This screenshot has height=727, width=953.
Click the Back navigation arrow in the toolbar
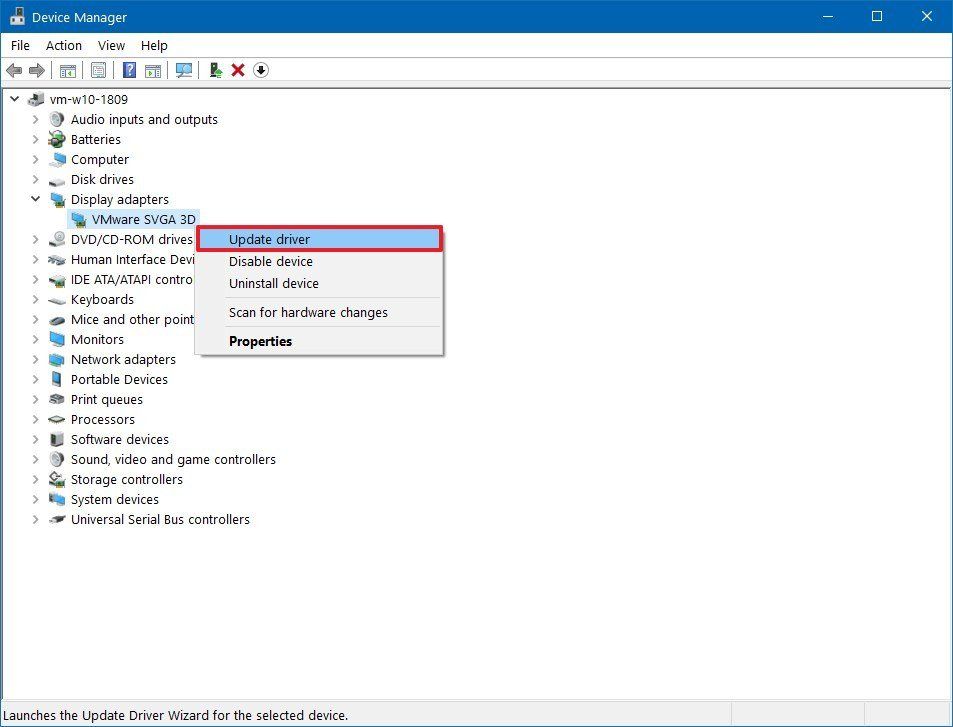pyautogui.click(x=14, y=70)
